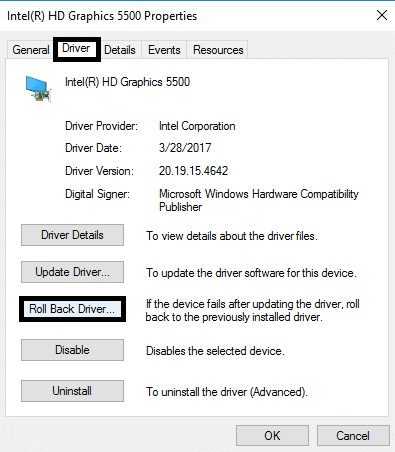Viewport: 395px width, 452px height.
Task: Dismiss dialog with Cancel button
Action: tap(353, 436)
